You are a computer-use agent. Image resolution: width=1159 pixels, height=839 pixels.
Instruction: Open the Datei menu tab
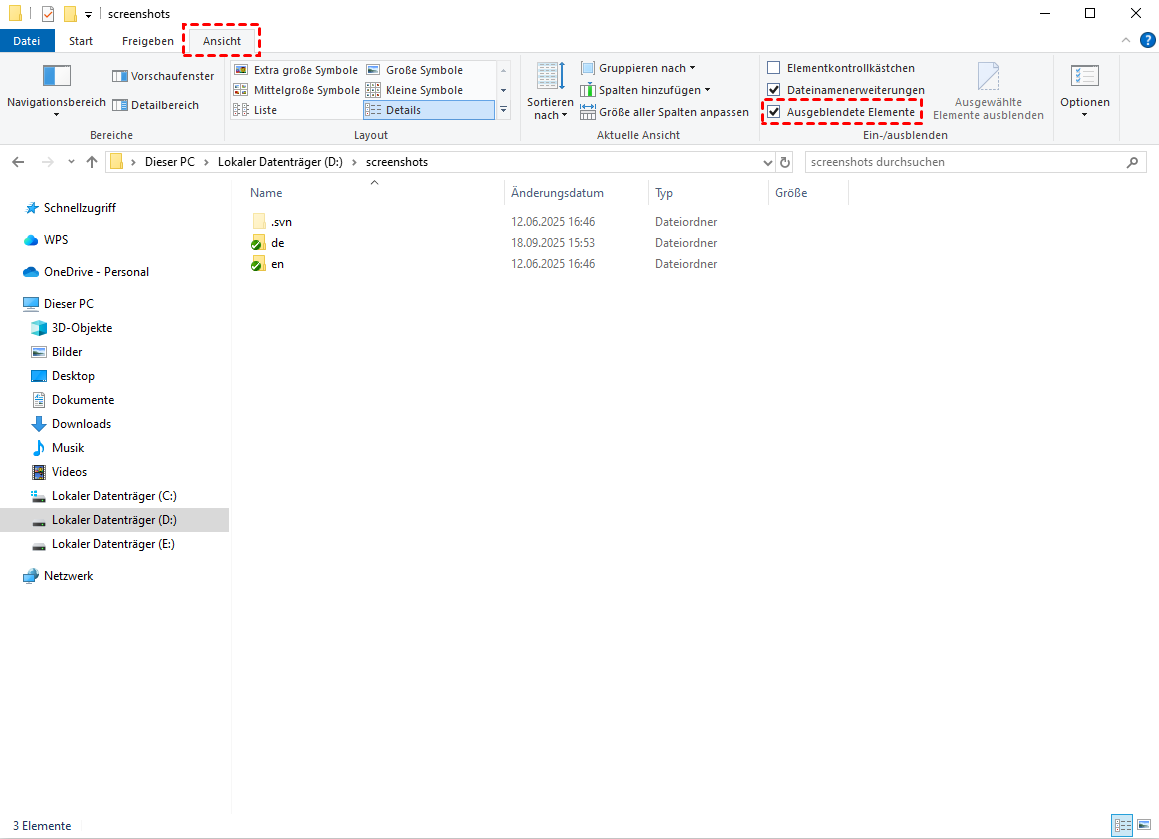(x=27, y=41)
